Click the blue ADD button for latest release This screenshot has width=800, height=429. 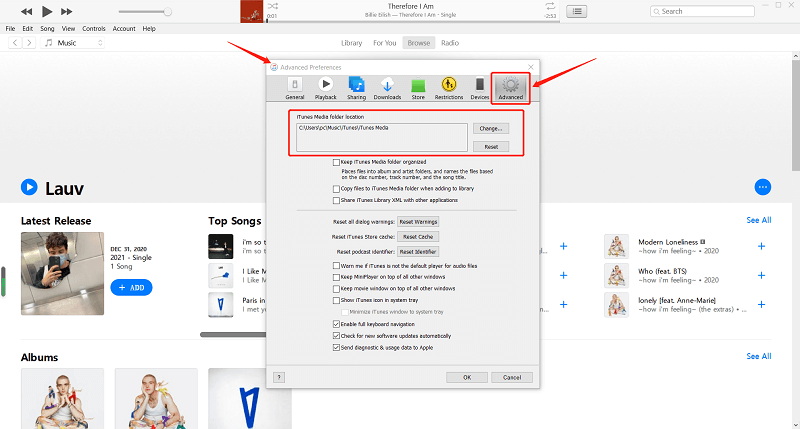(x=131, y=288)
